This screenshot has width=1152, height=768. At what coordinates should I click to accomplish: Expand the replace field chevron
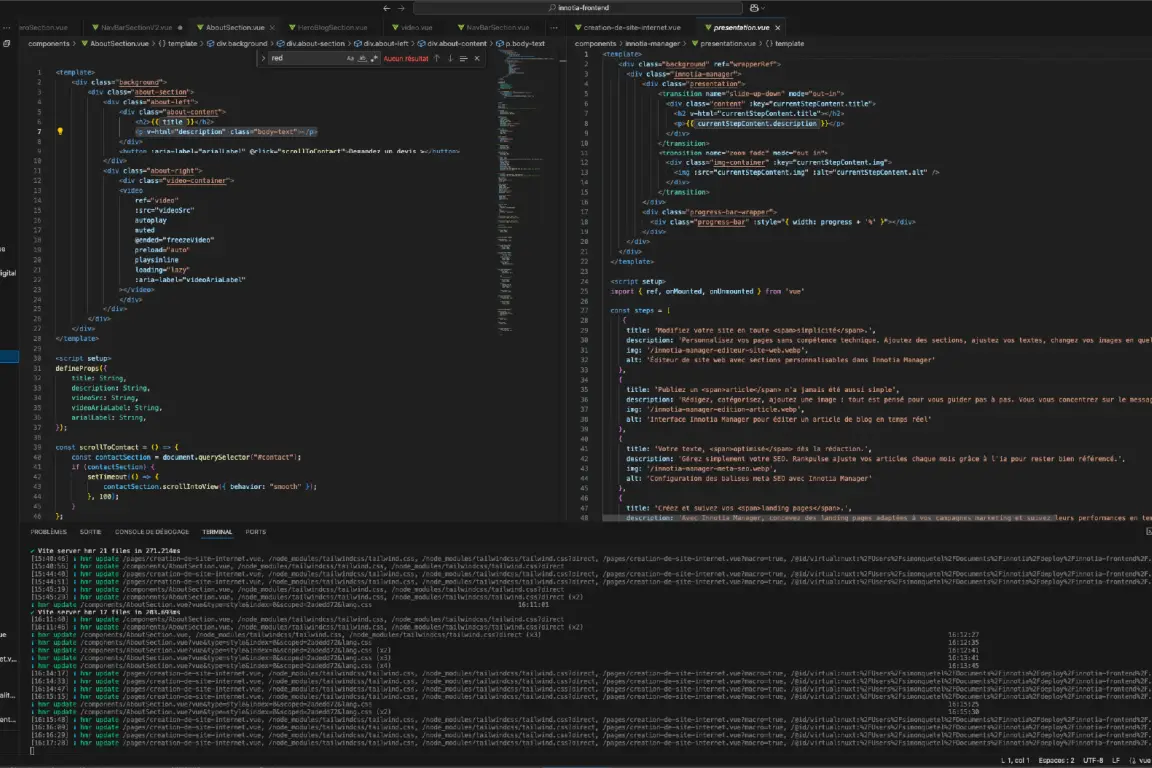click(264, 59)
